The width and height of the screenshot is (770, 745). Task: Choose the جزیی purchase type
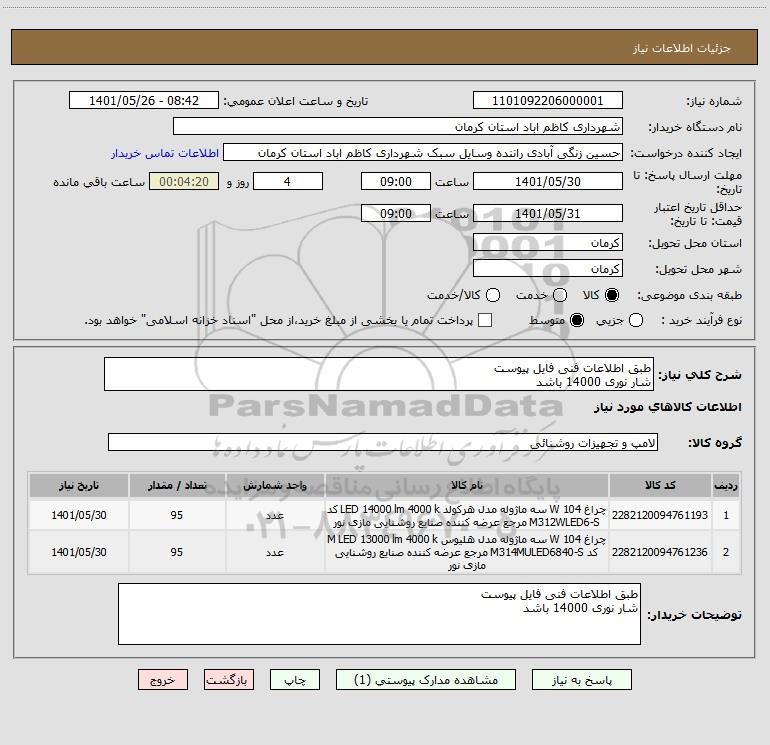(x=636, y=320)
